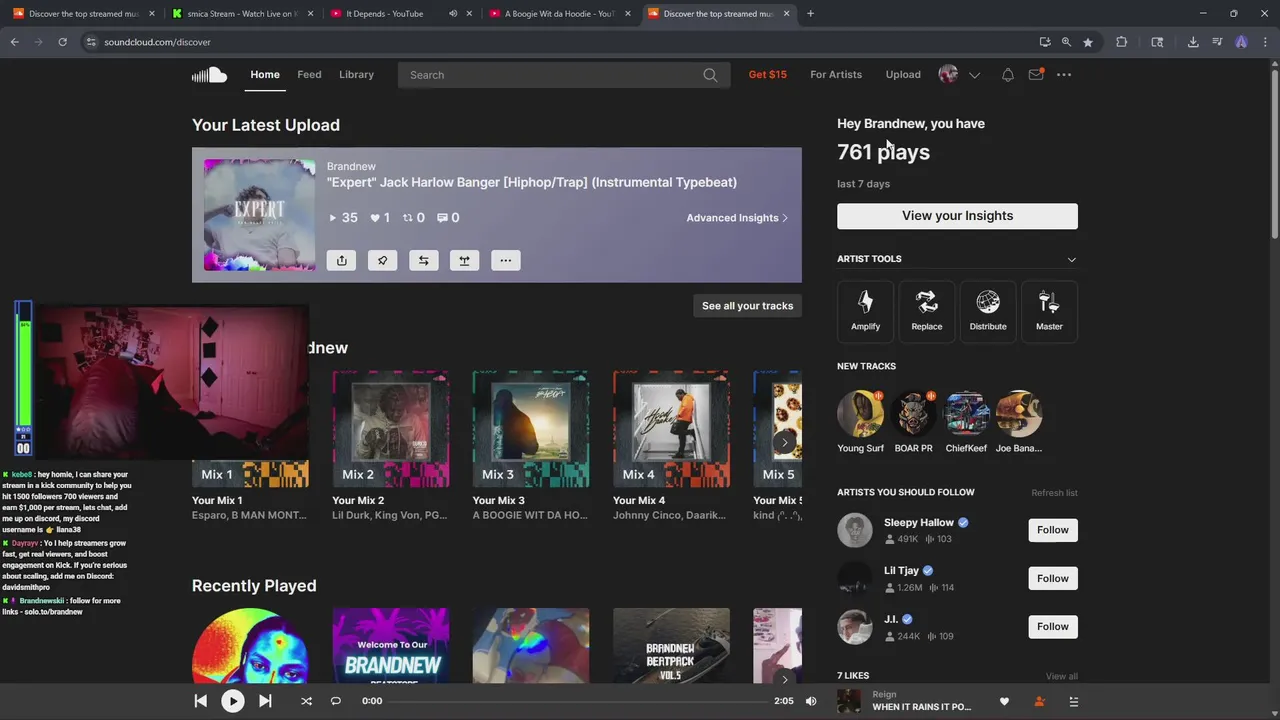Toggle shuffle in the player bar
The width and height of the screenshot is (1280, 720).
click(306, 701)
